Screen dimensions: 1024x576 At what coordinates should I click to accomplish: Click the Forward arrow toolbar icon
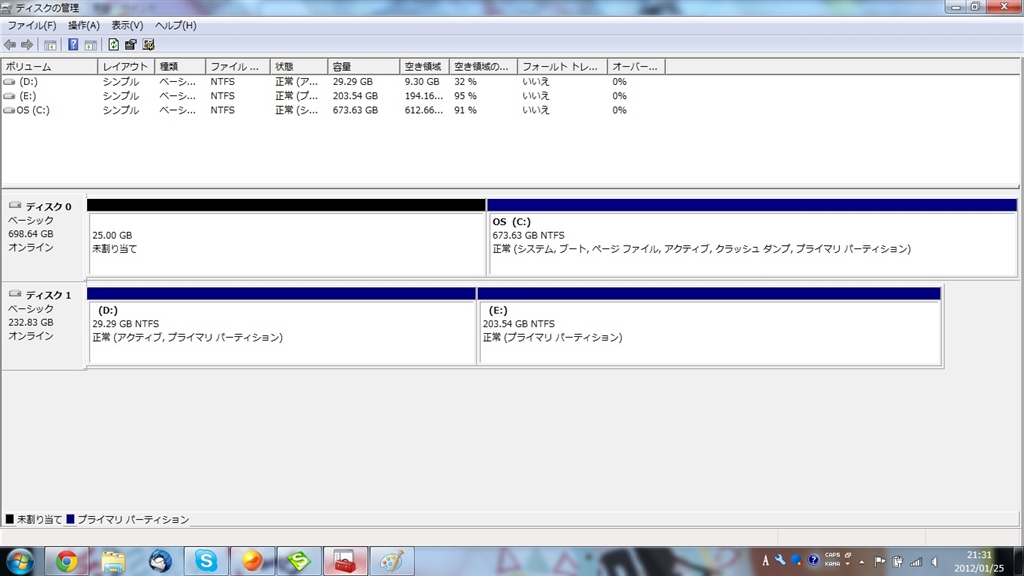pyautogui.click(x=27, y=45)
